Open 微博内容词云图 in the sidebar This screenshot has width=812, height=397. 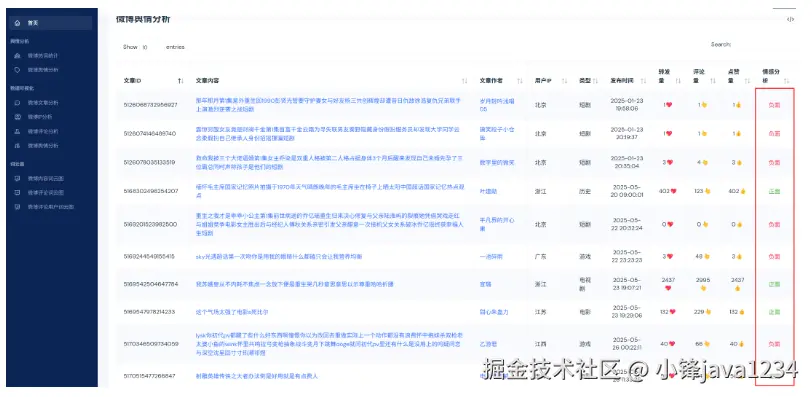coord(46,179)
